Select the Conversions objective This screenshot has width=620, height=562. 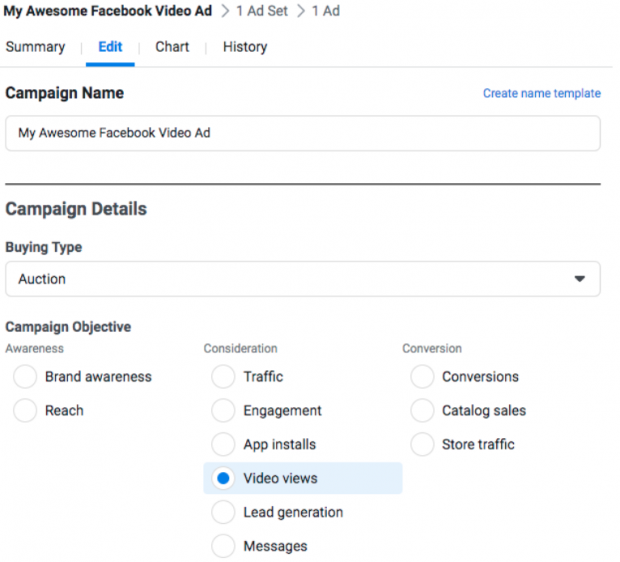click(x=422, y=377)
